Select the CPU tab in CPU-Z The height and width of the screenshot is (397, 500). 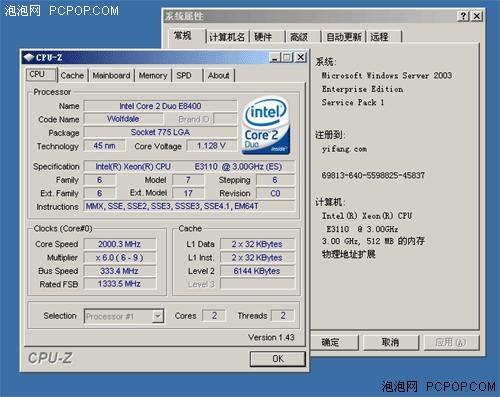[41, 74]
